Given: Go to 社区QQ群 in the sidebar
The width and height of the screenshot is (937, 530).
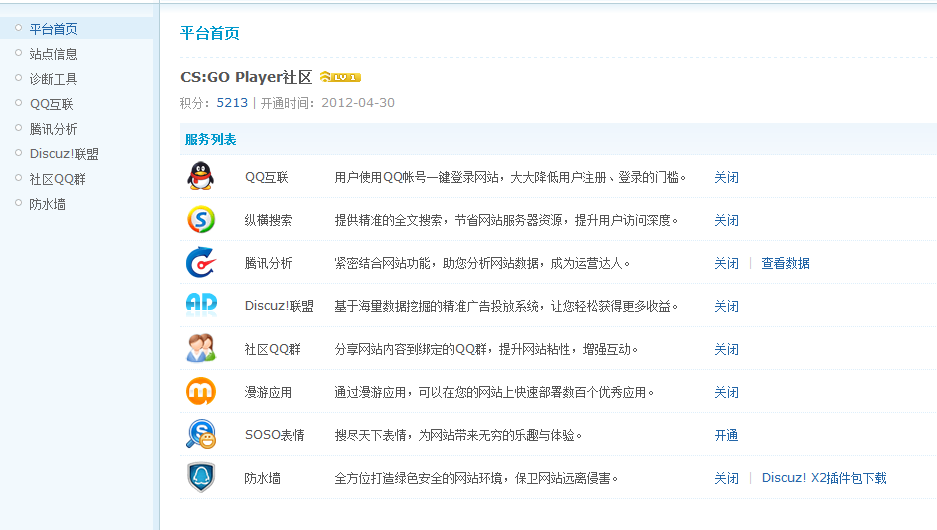Looking at the screenshot, I should (58, 179).
